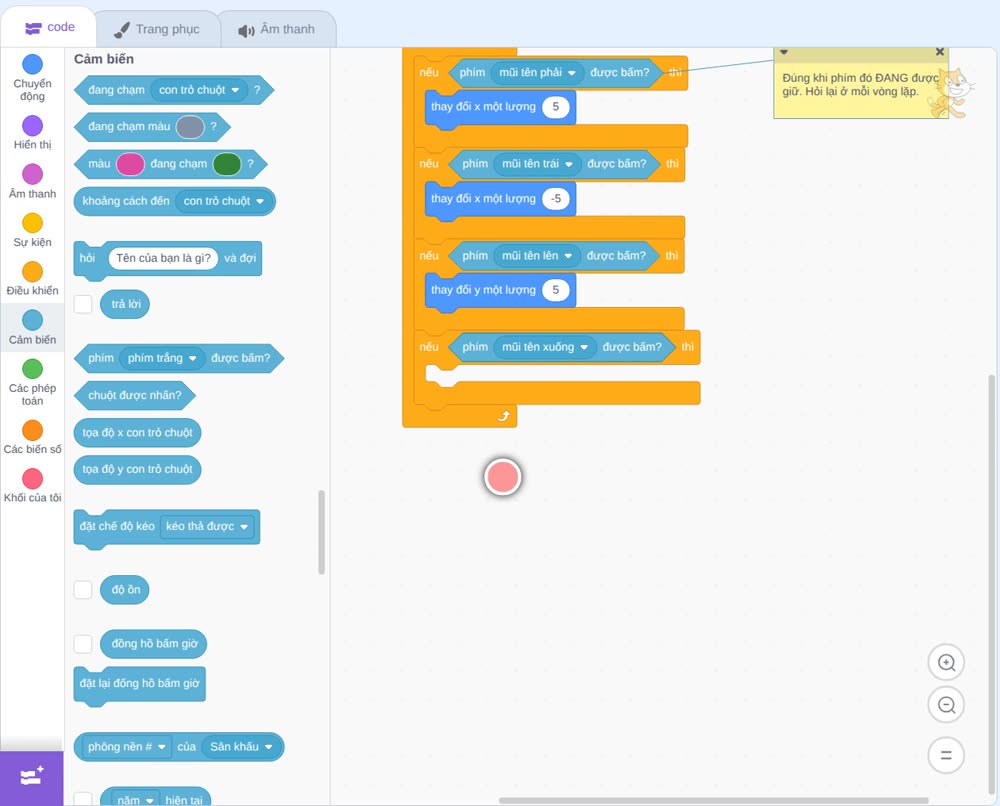
Task: Reset workspace zoom to default
Action: point(946,755)
